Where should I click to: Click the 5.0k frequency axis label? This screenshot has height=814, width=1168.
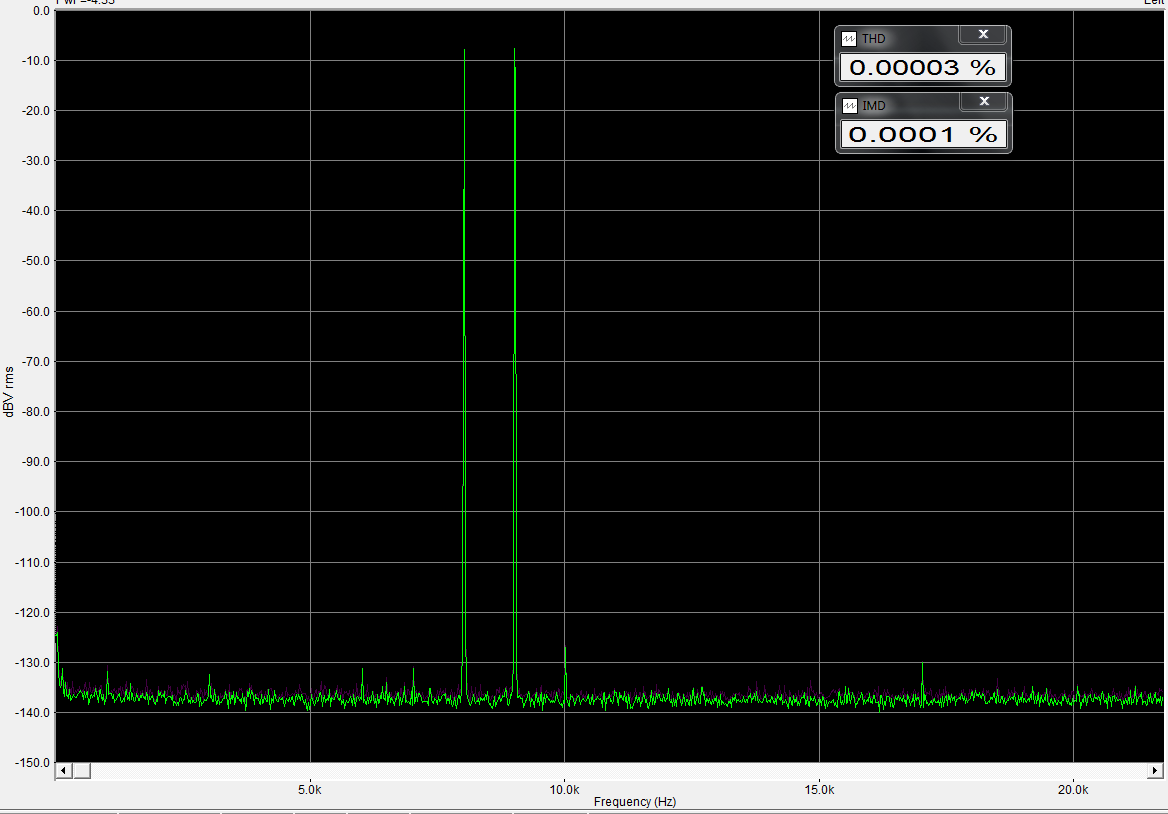click(x=310, y=790)
